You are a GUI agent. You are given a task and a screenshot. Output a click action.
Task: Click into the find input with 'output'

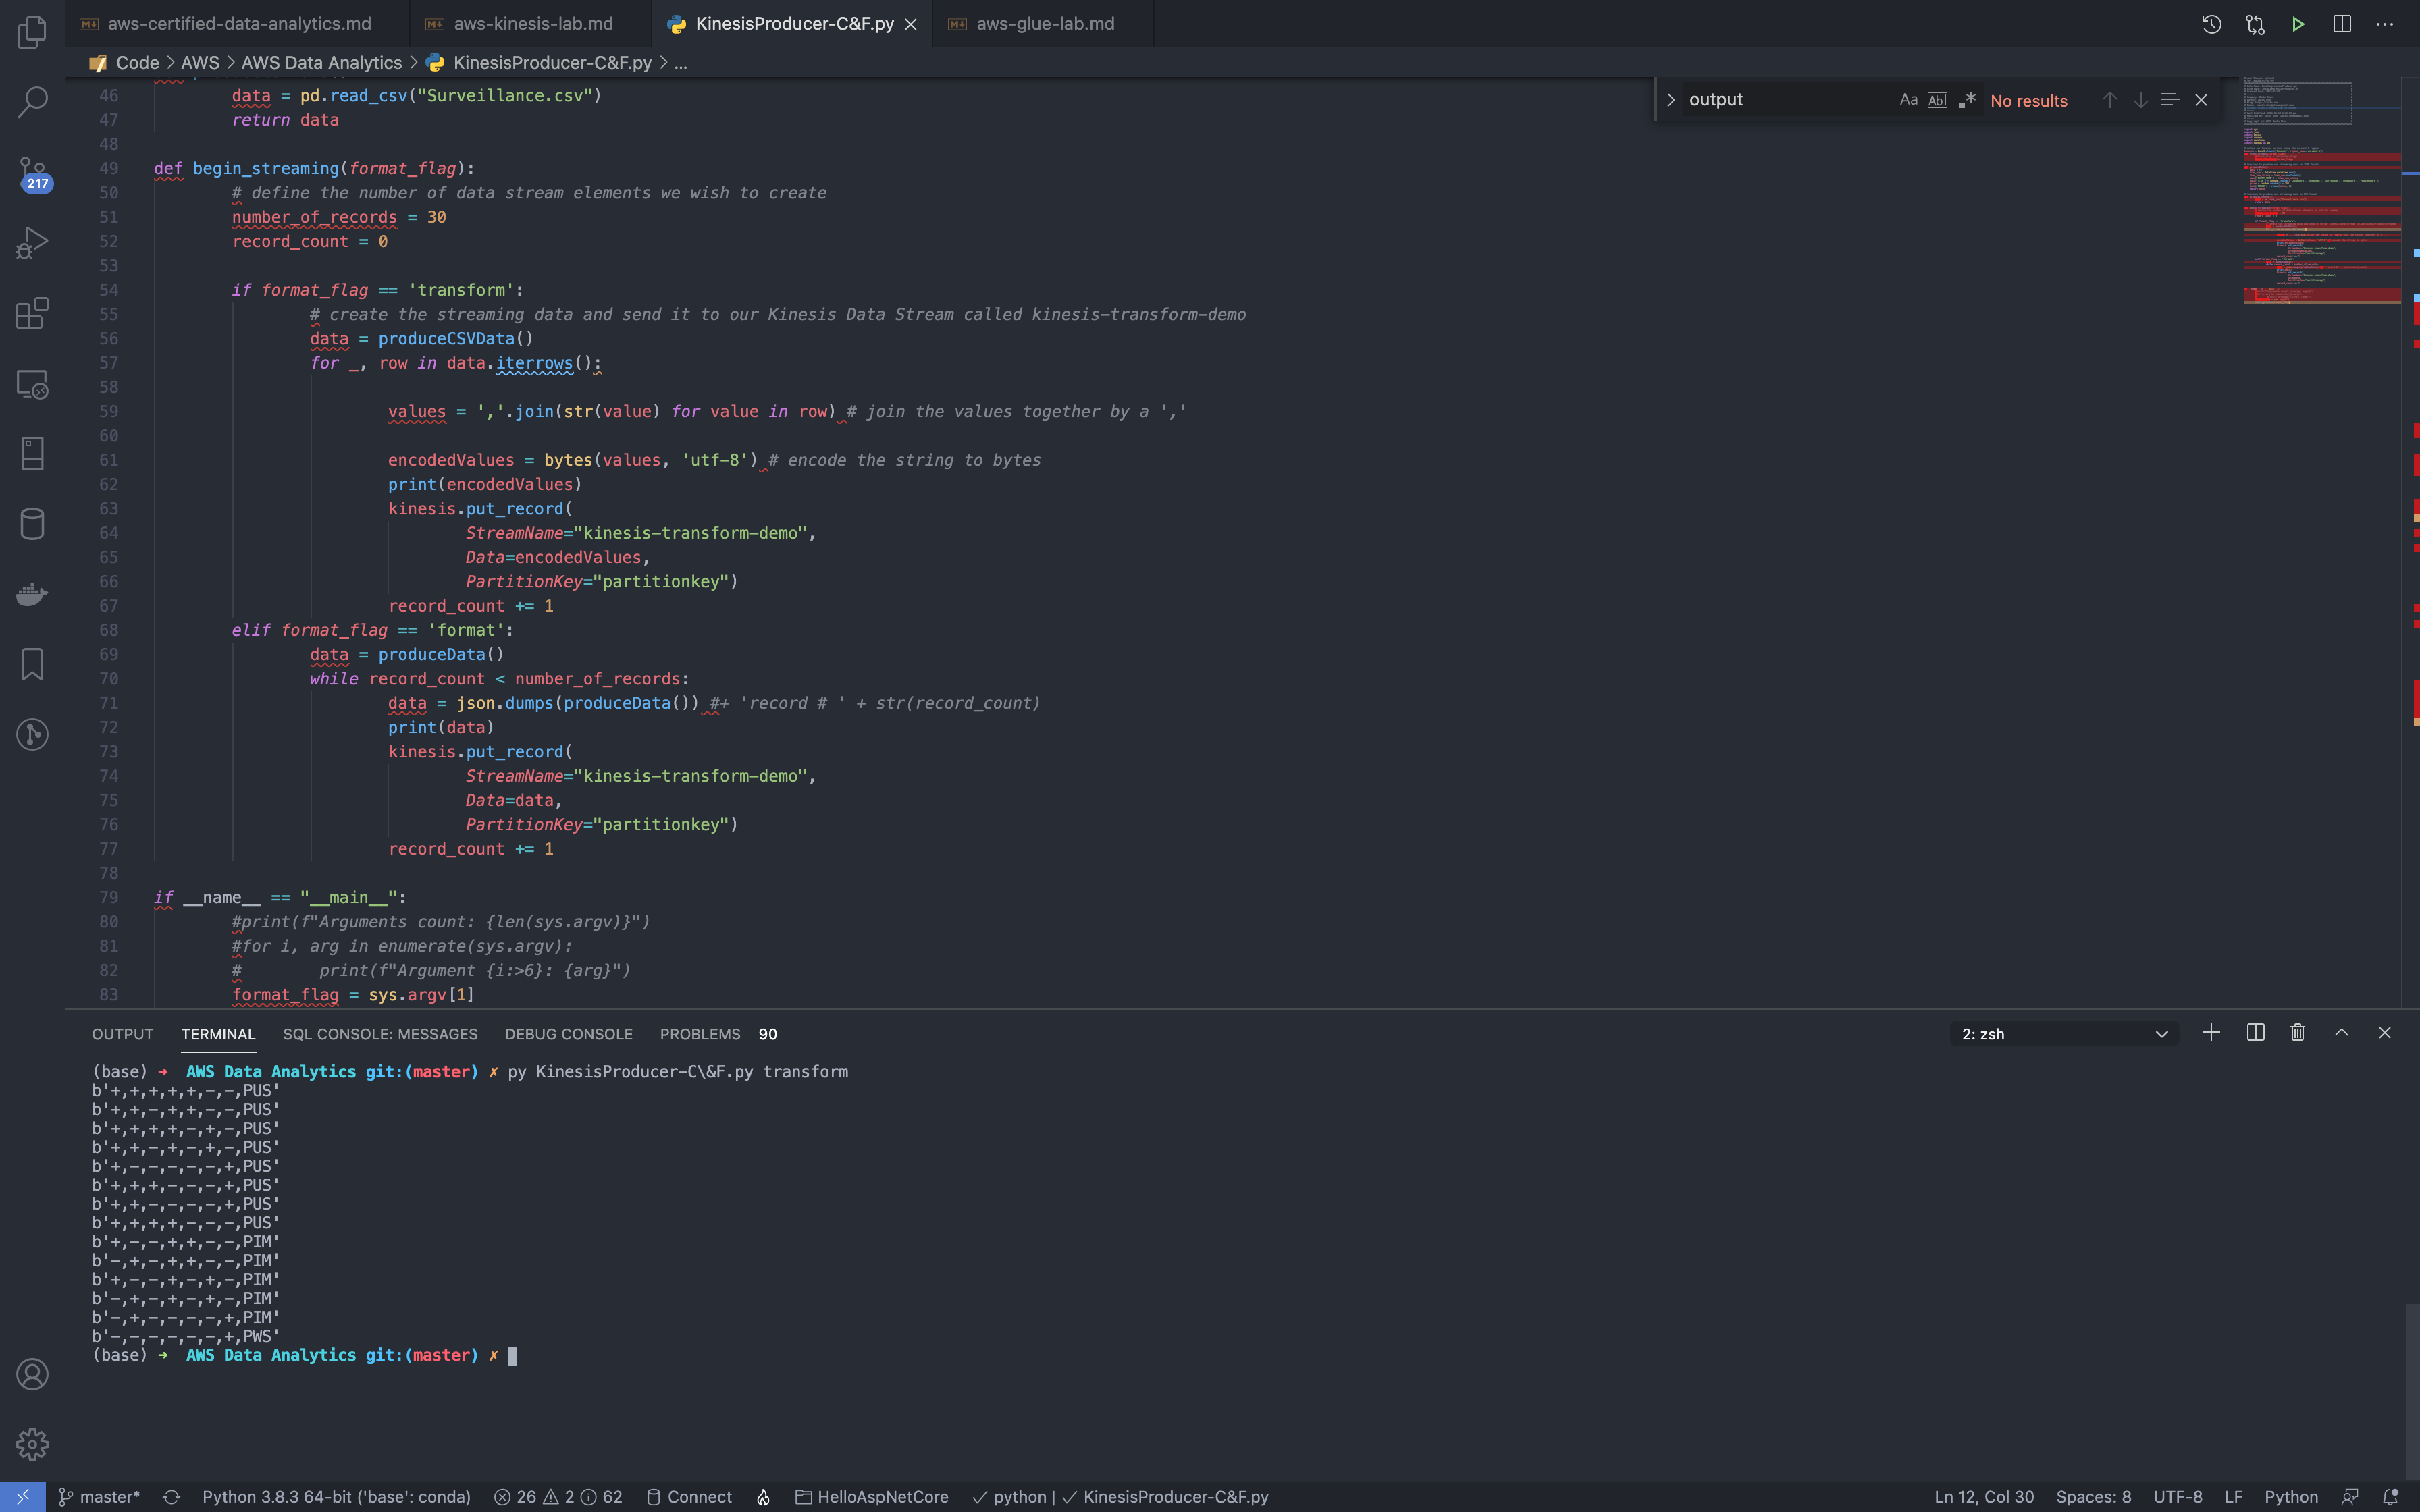click(x=1780, y=100)
